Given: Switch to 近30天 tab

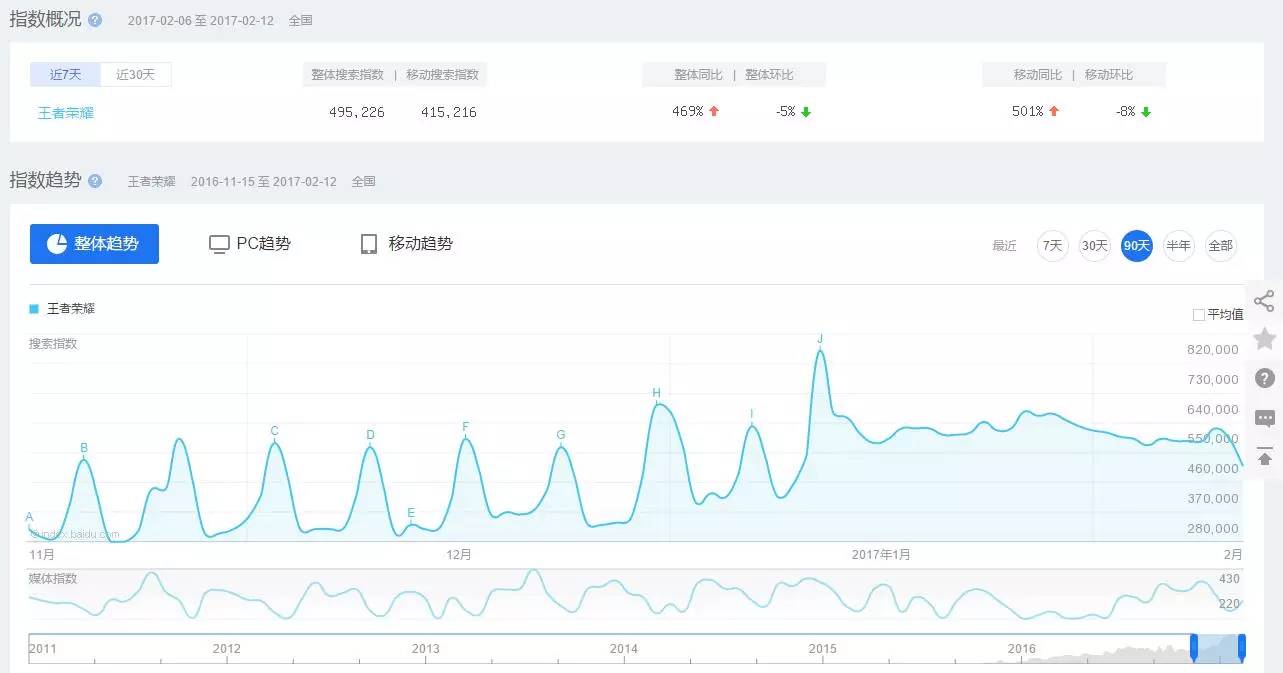Looking at the screenshot, I should pyautogui.click(x=136, y=74).
